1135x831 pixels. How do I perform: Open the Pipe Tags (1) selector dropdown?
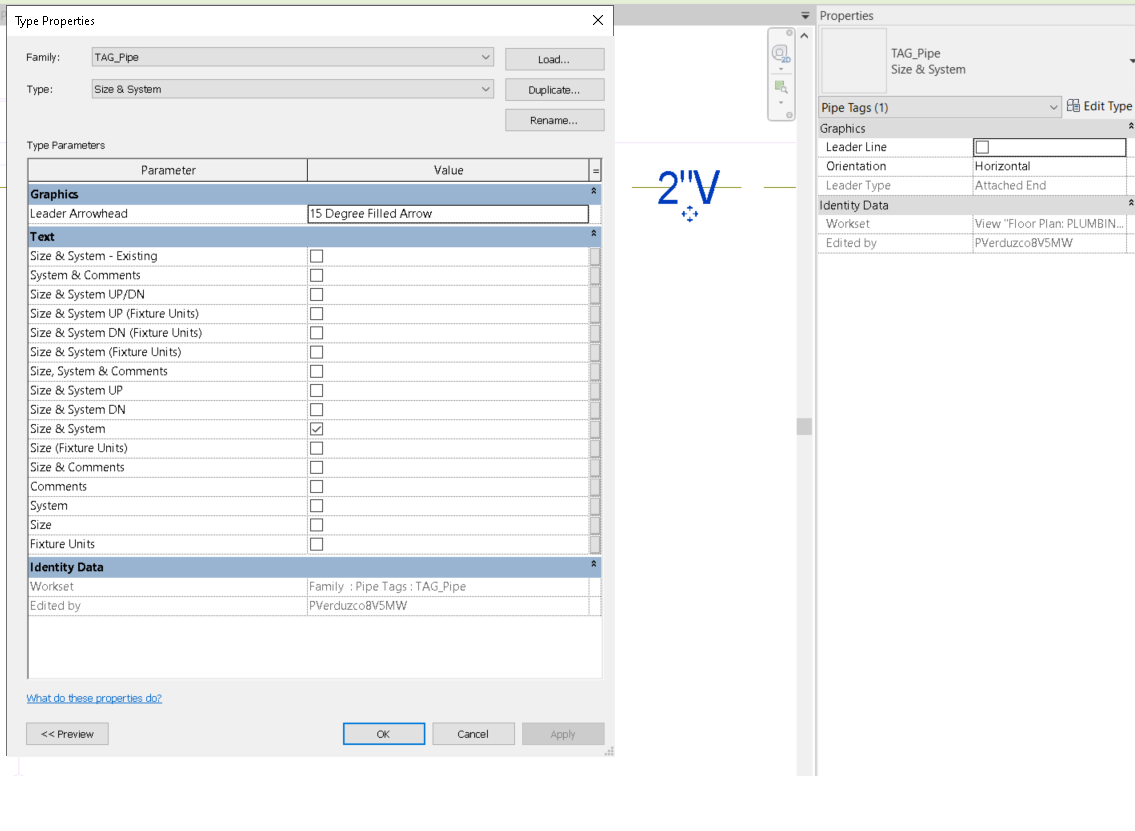[1053, 107]
